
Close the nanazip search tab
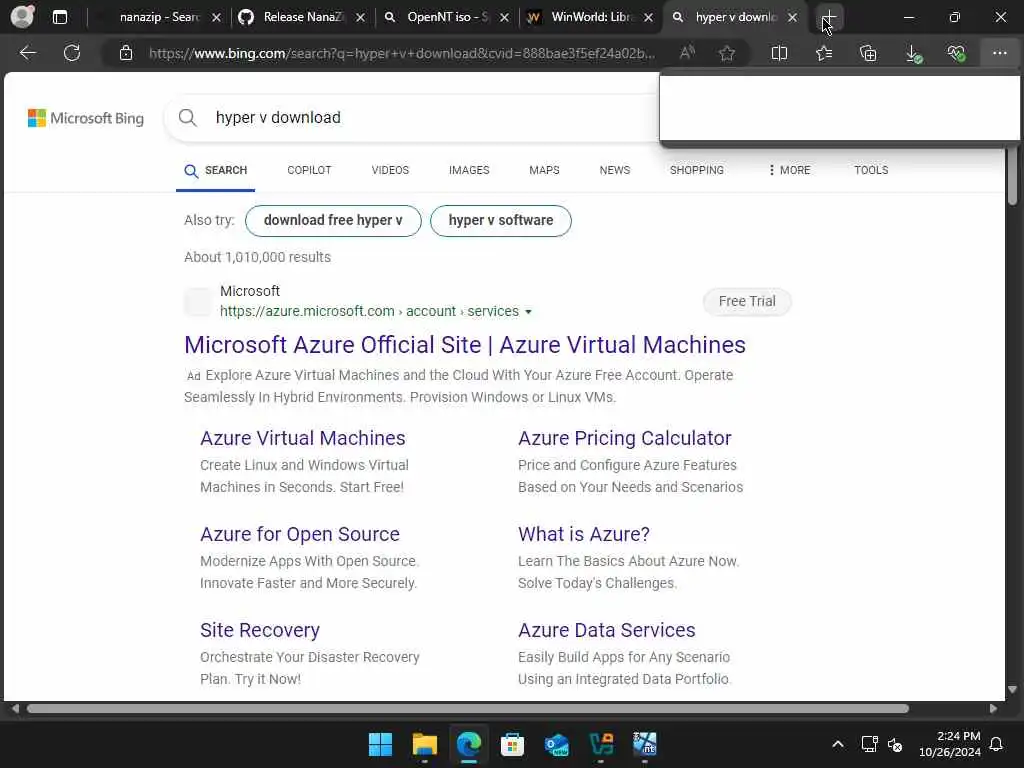coord(216,18)
